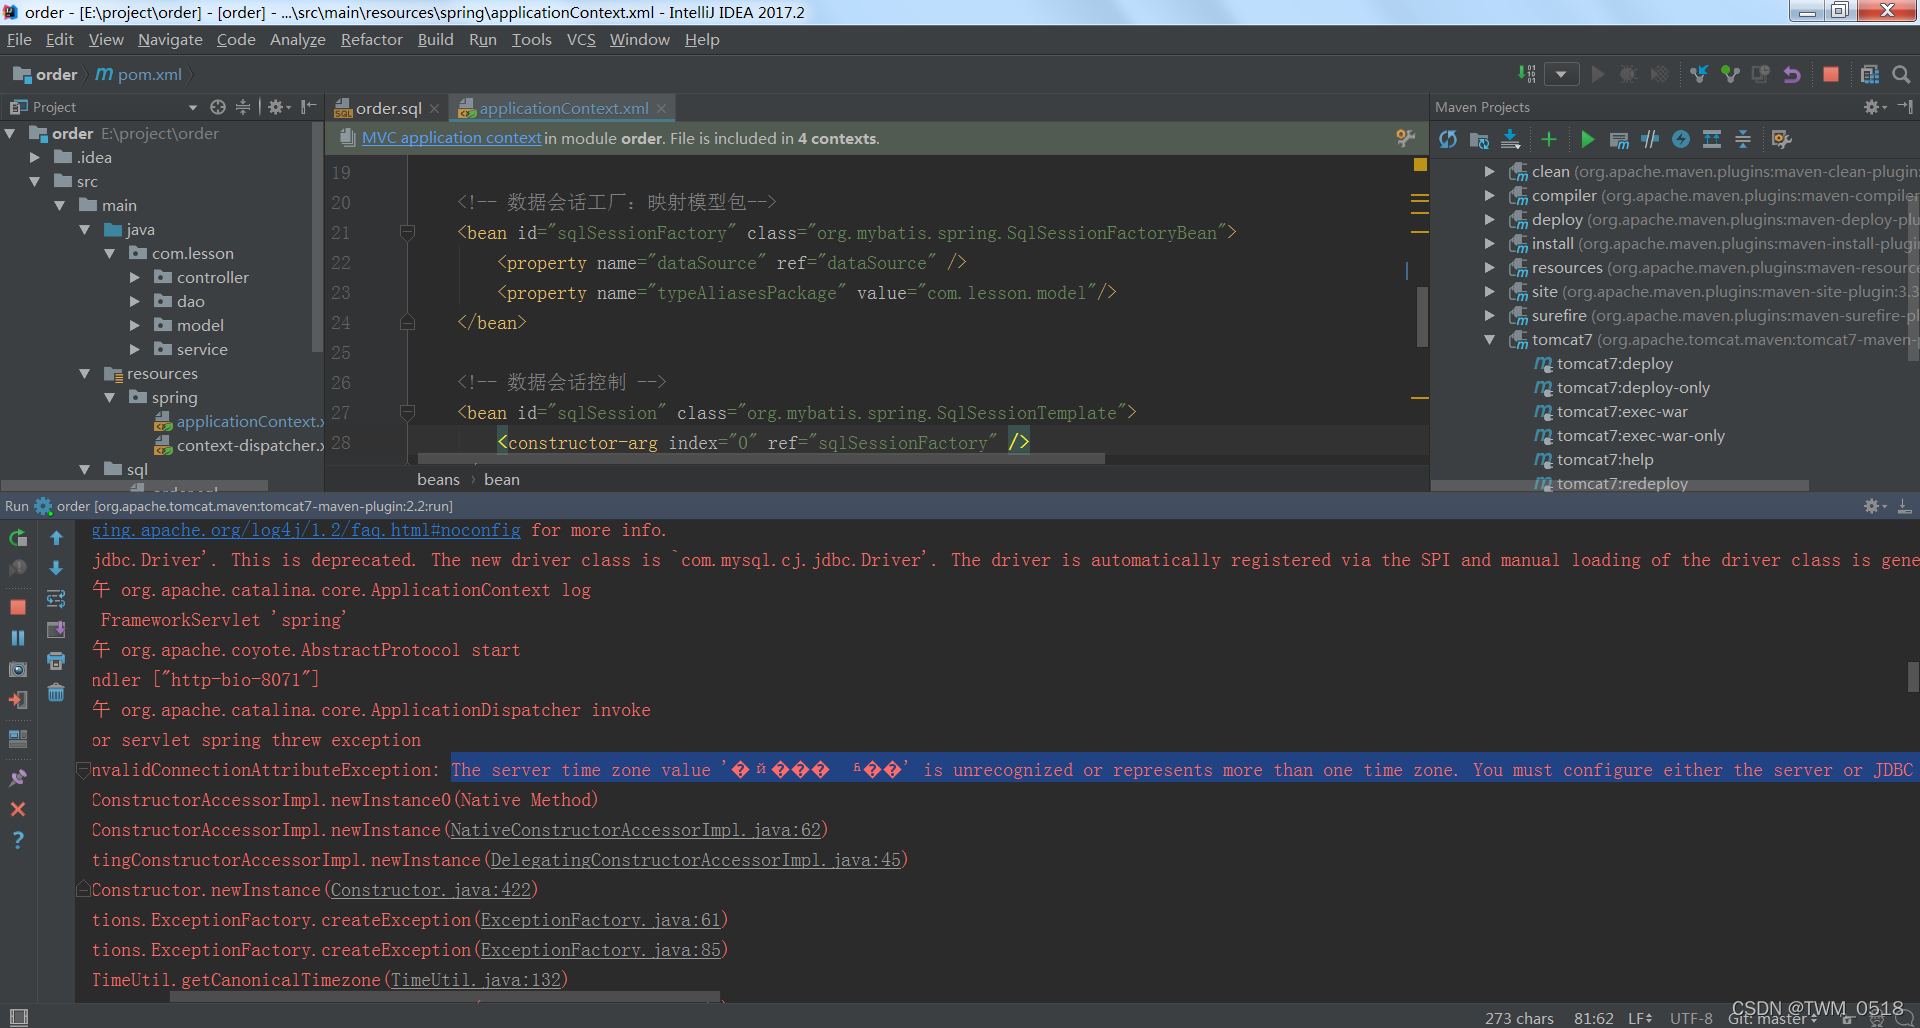Collapse the resources folder

pyautogui.click(x=85, y=373)
